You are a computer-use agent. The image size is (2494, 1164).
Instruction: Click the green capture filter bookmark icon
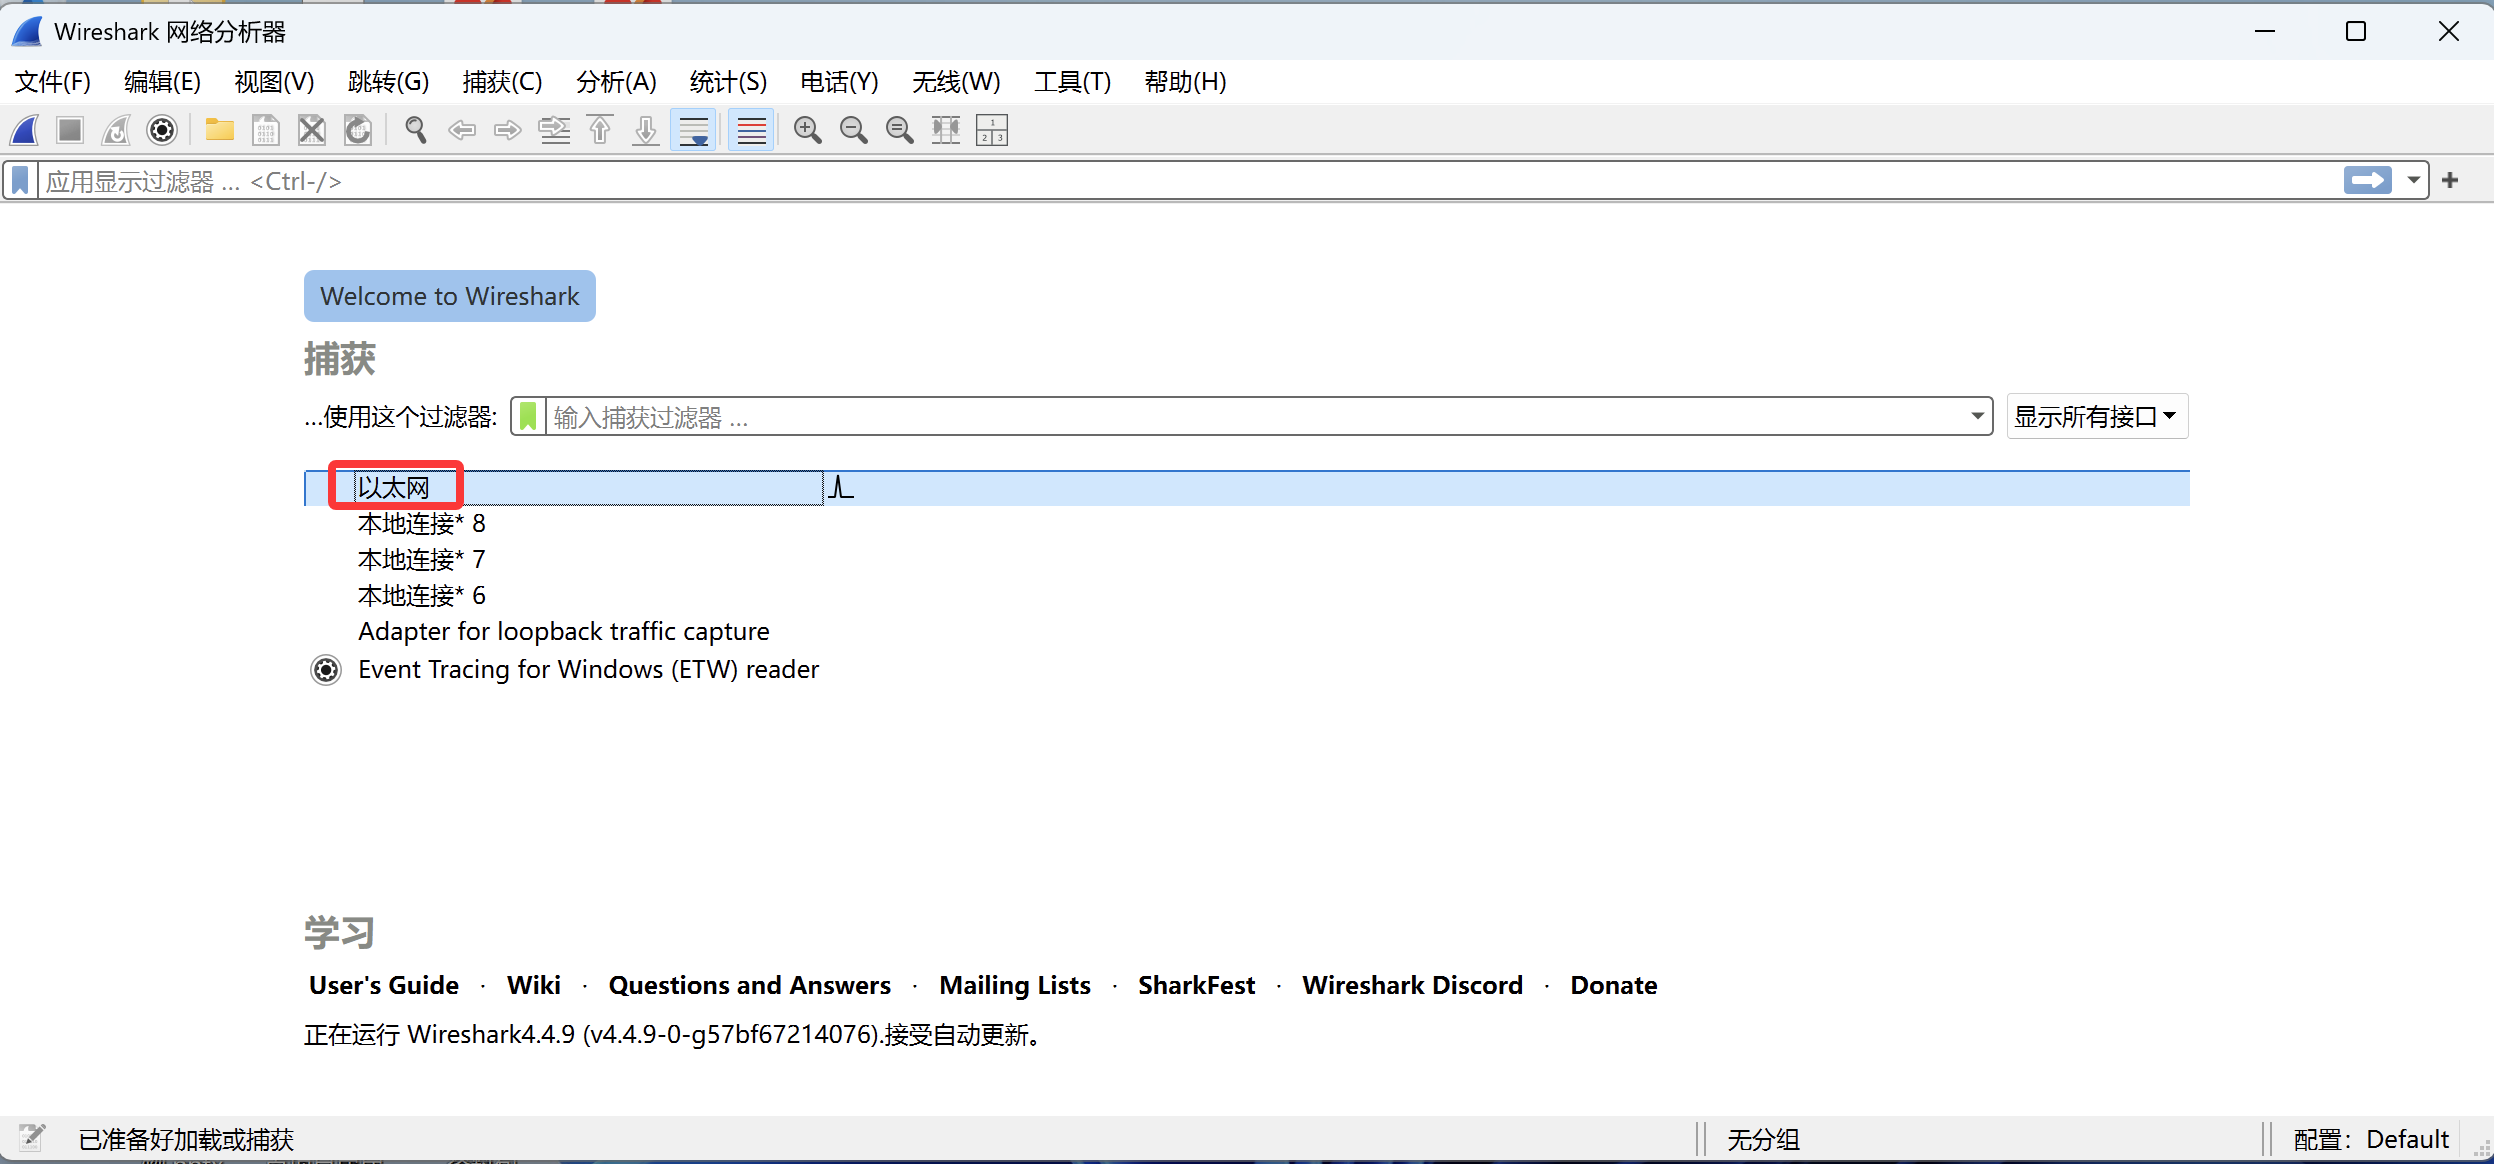click(528, 417)
